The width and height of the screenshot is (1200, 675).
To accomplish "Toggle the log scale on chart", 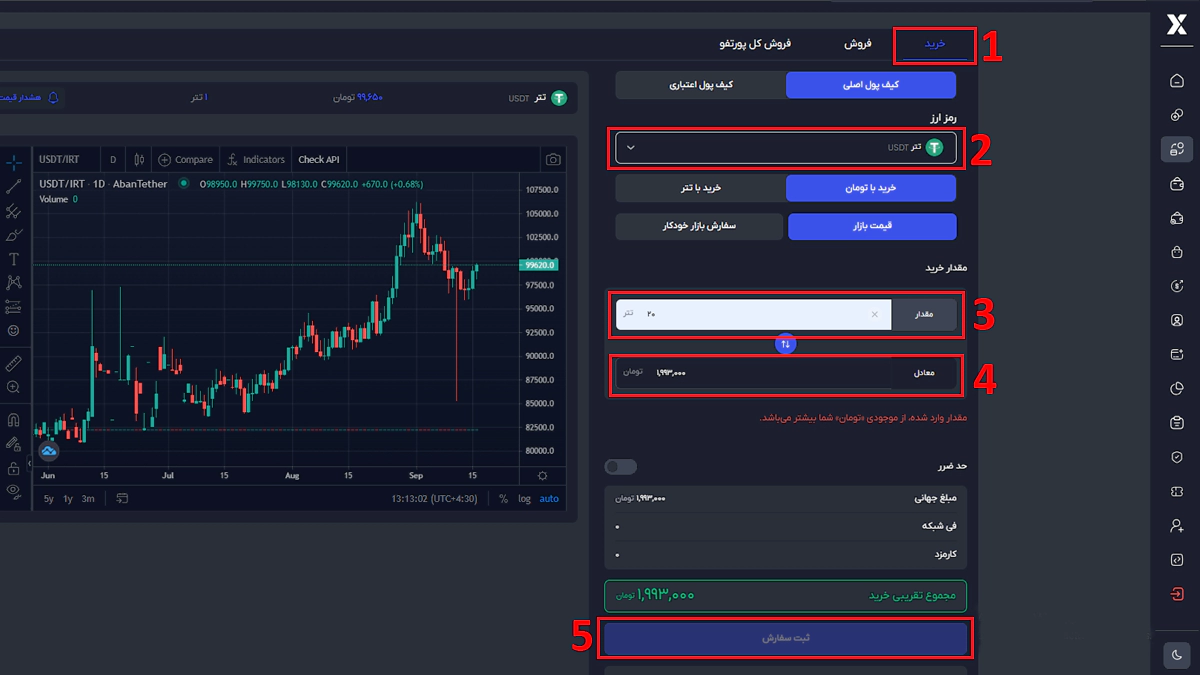I will click(x=524, y=499).
